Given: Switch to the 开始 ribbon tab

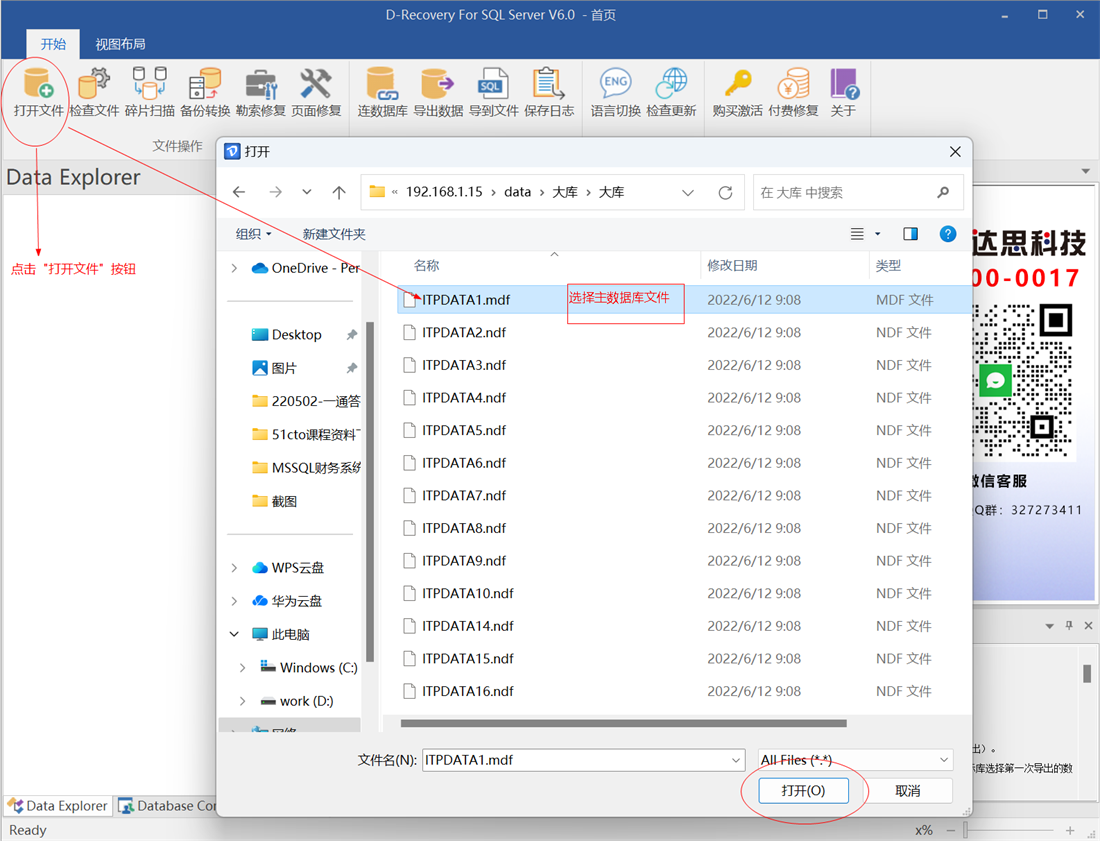Looking at the screenshot, I should coord(53,44).
